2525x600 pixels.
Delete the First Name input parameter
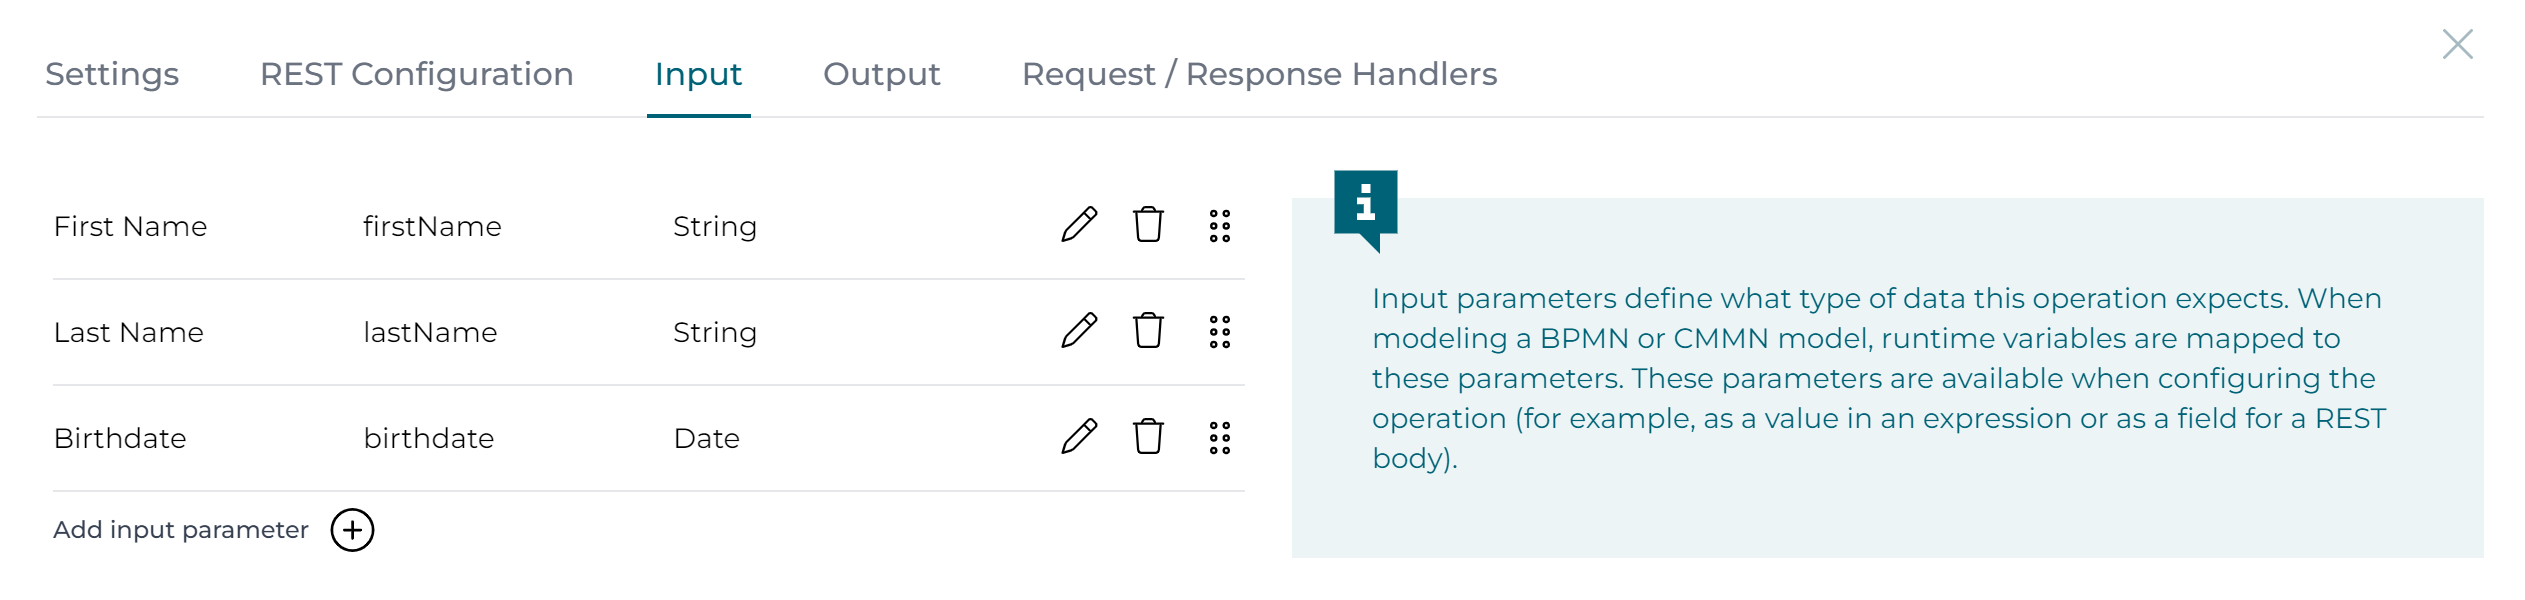point(1148,225)
